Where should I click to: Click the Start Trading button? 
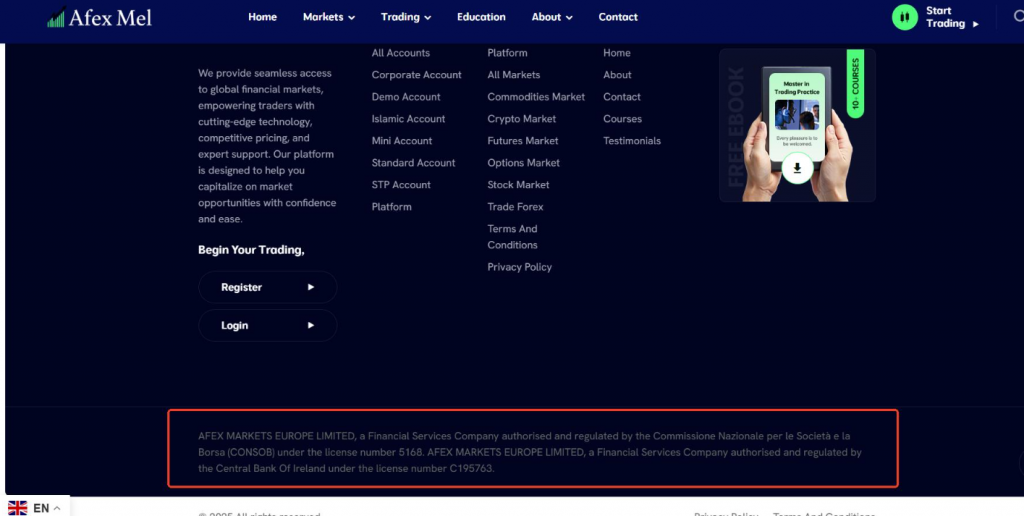936,17
